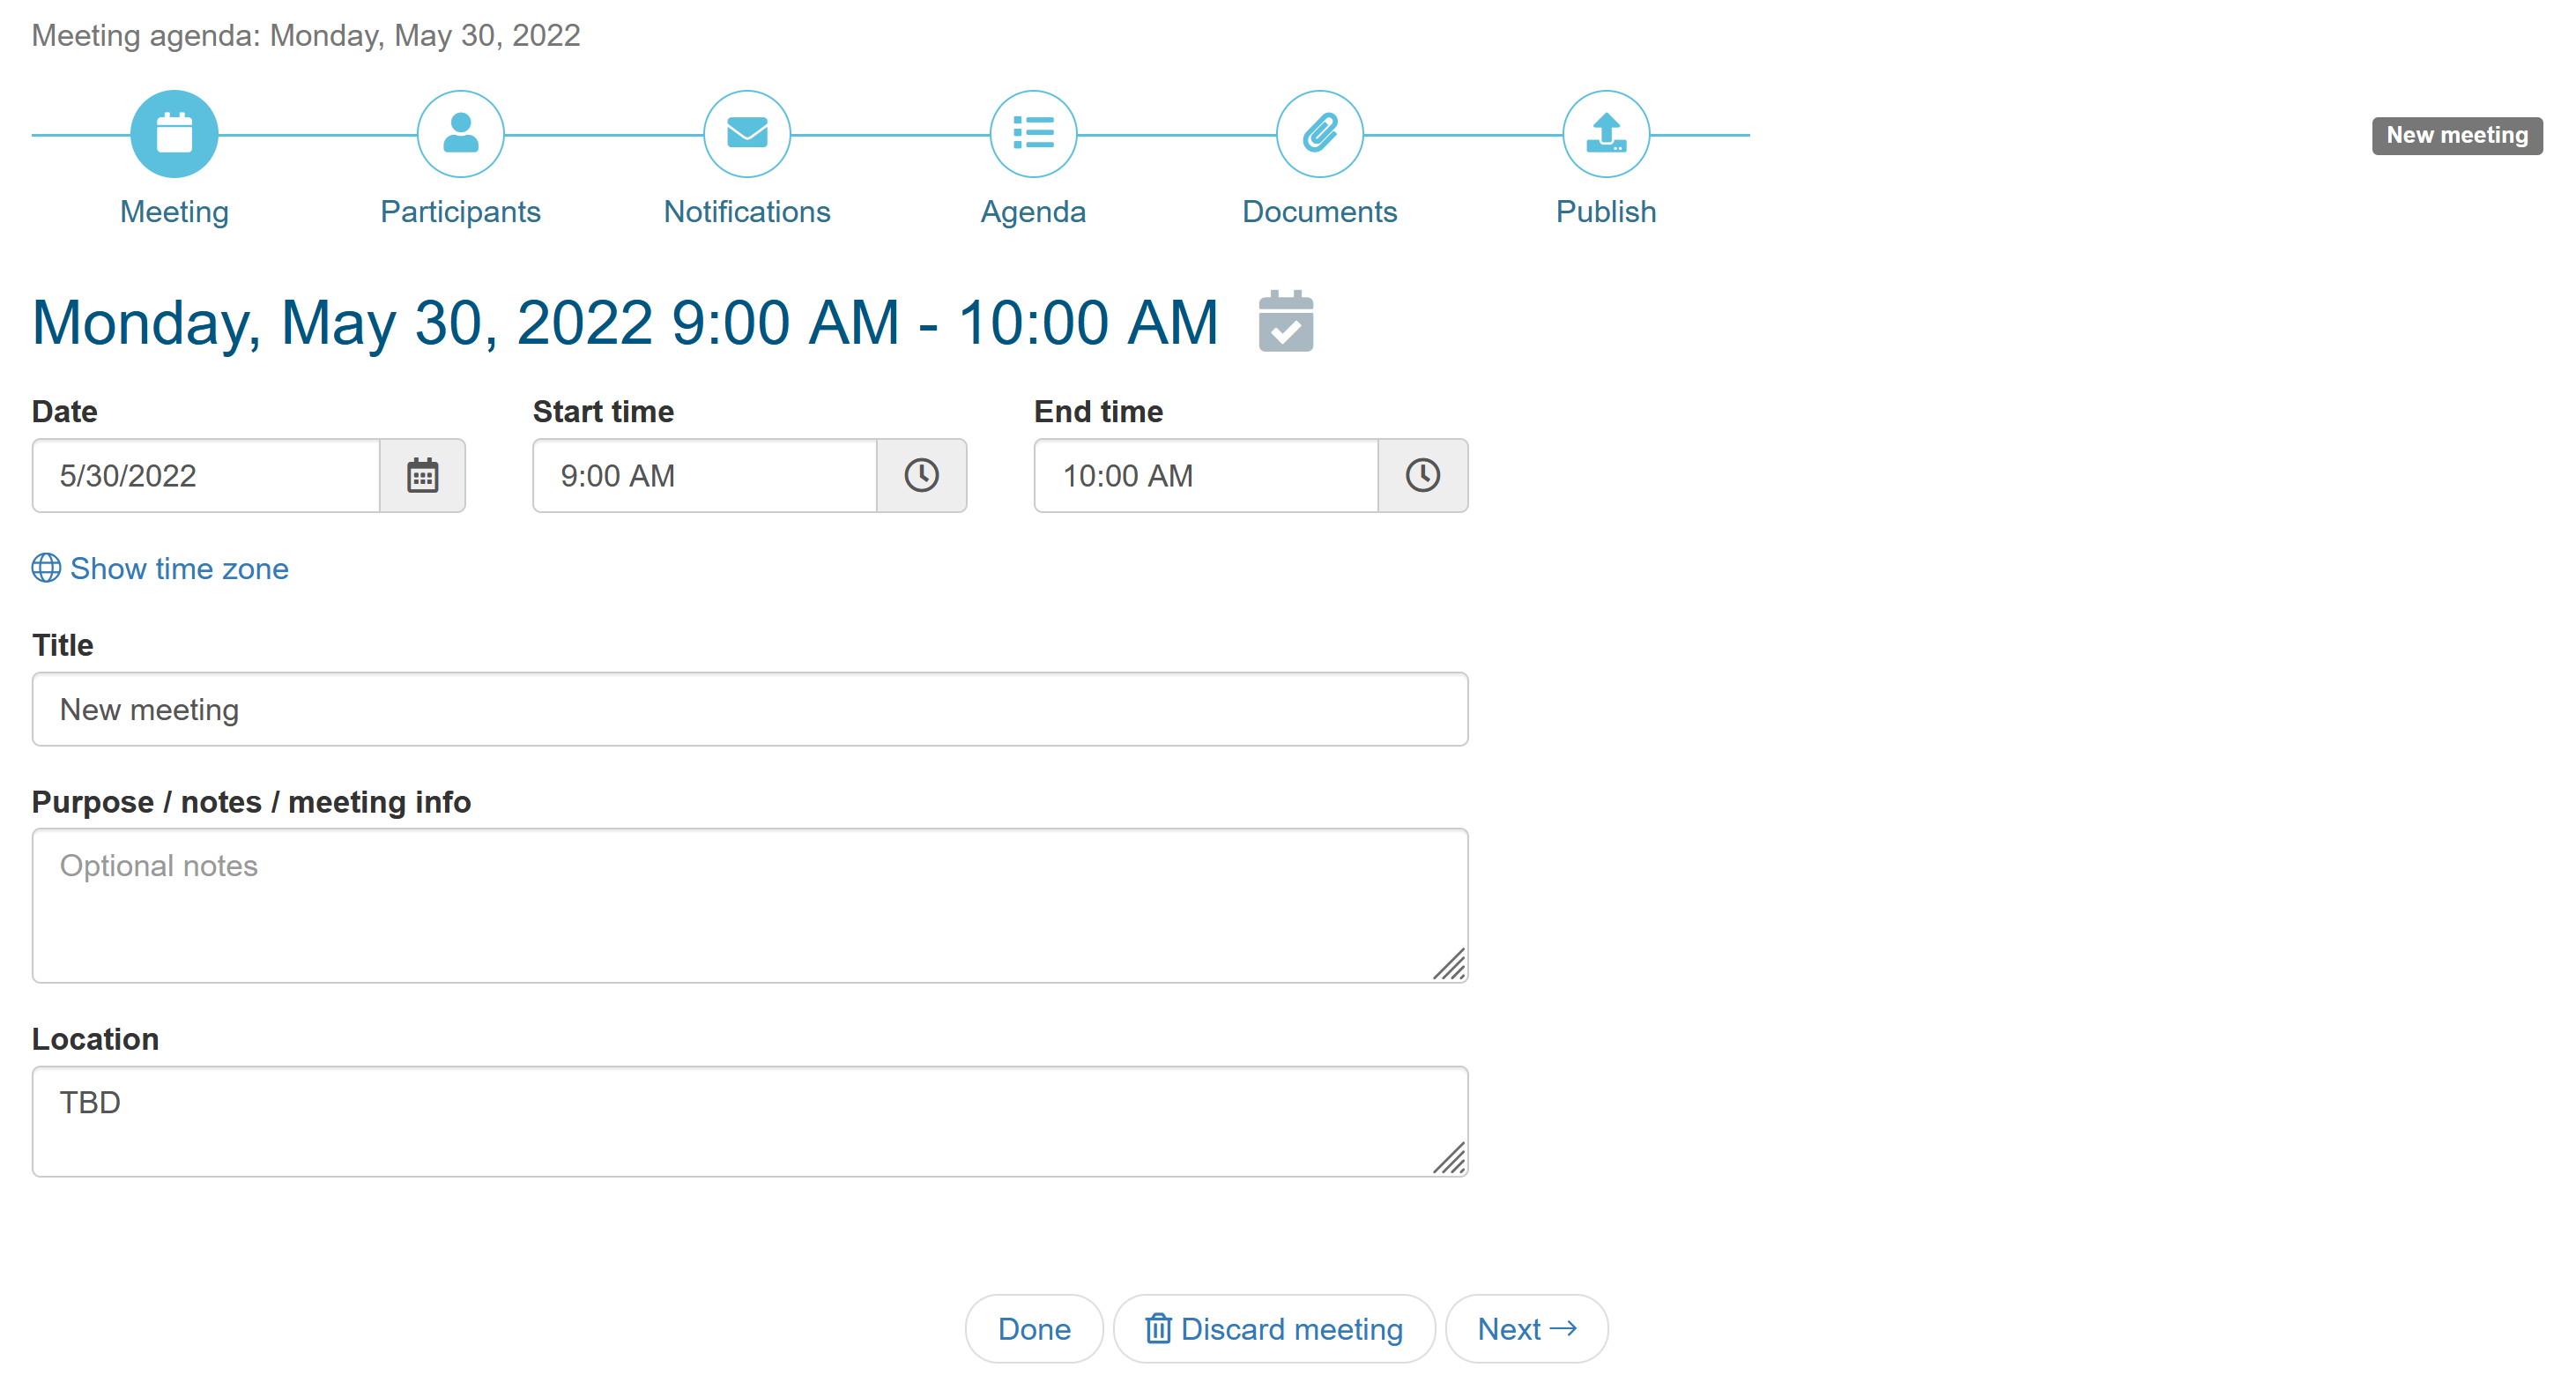Go to the Notifications envelope icon
This screenshot has height=1390, width=2576.
(747, 134)
